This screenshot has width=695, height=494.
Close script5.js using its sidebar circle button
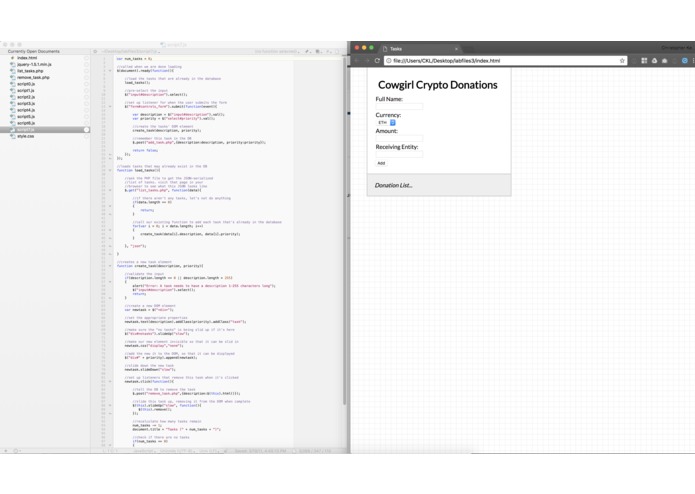point(86,117)
